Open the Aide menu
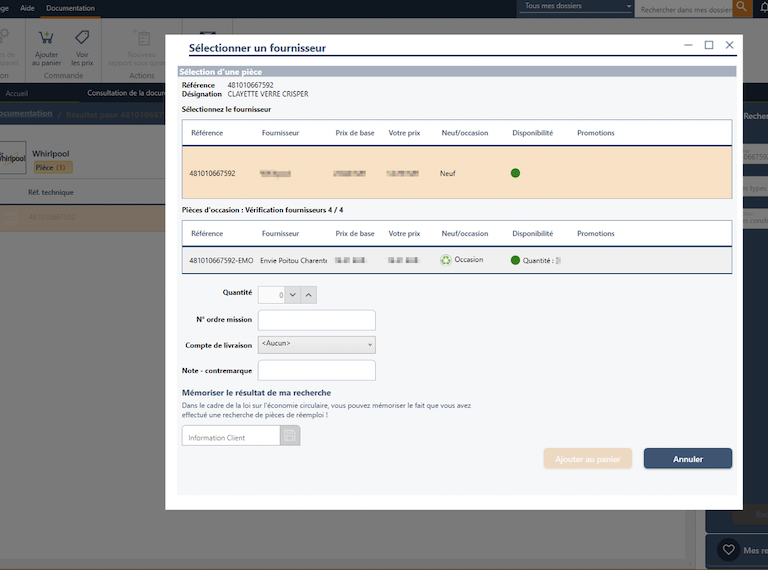Image resolution: width=768 pixels, height=570 pixels. [27, 8]
